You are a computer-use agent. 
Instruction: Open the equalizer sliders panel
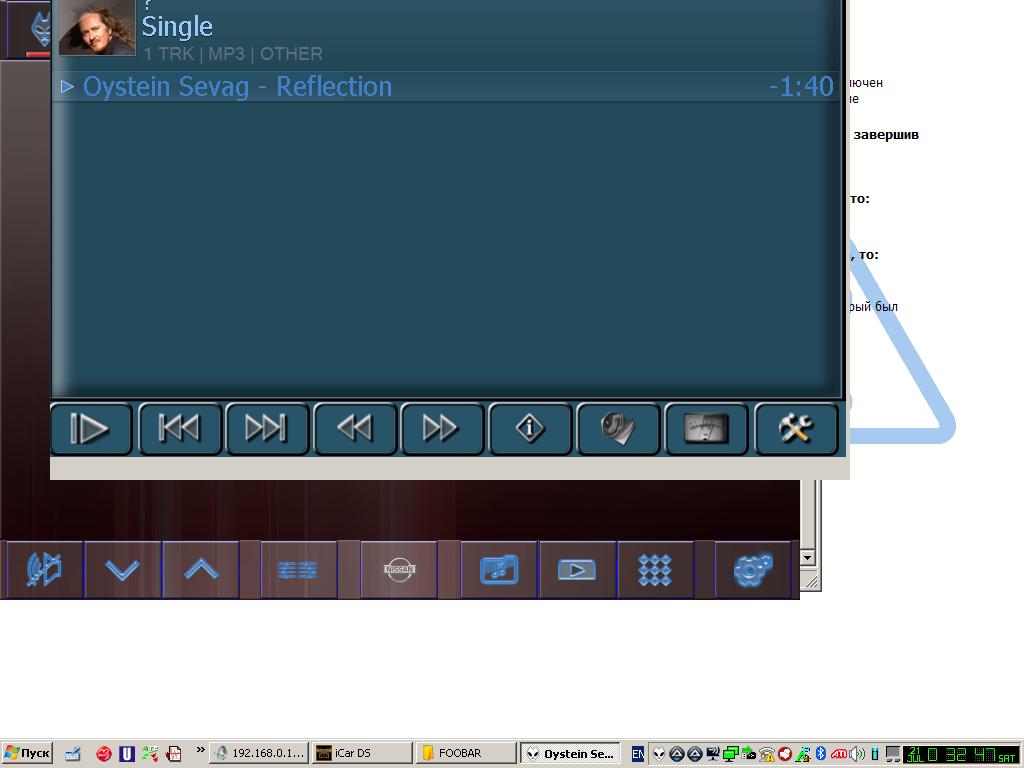(298, 570)
